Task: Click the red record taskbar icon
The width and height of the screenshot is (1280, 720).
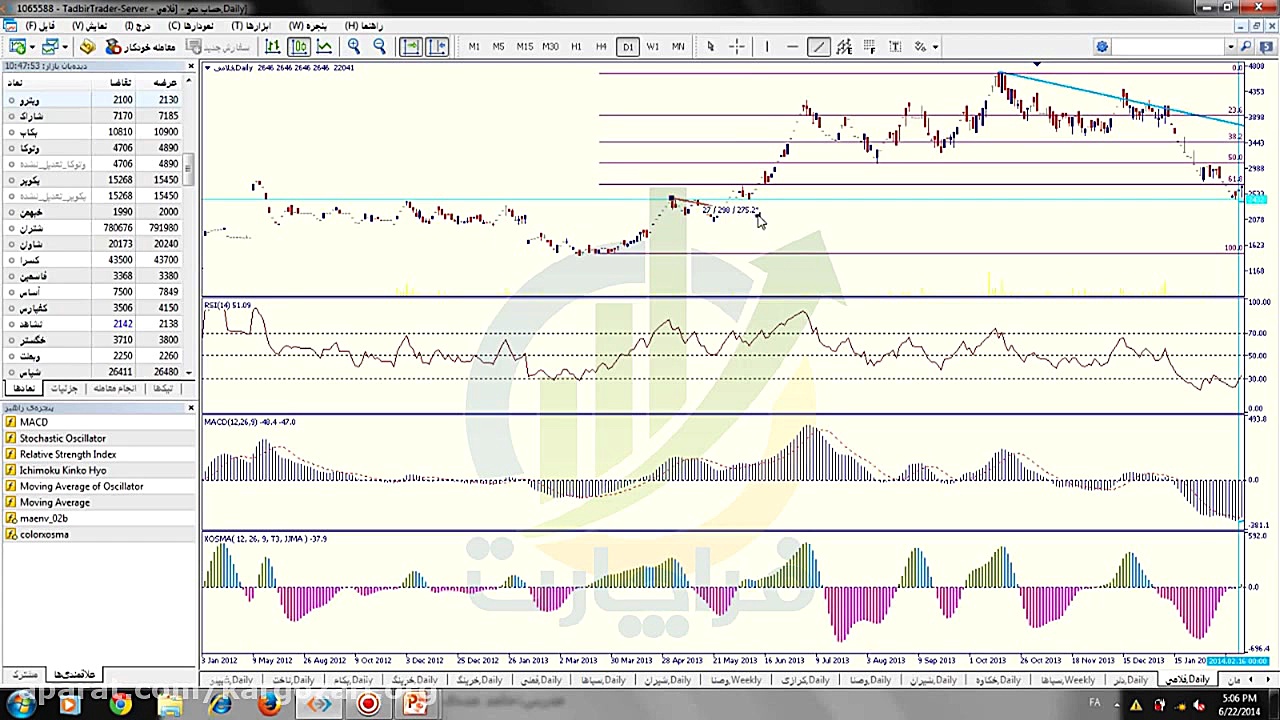Action: coord(368,705)
